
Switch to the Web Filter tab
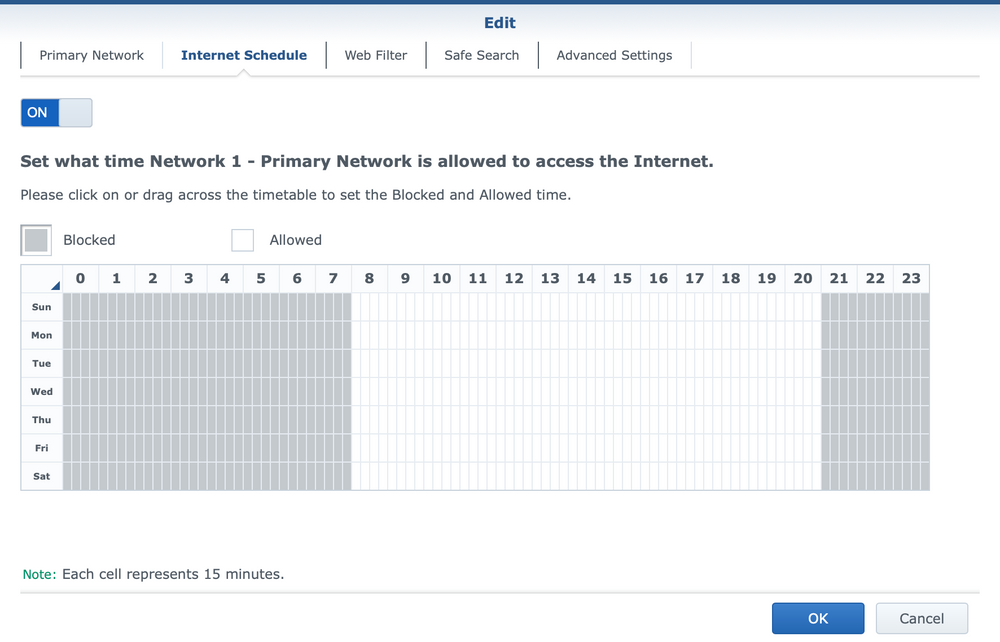tap(376, 55)
